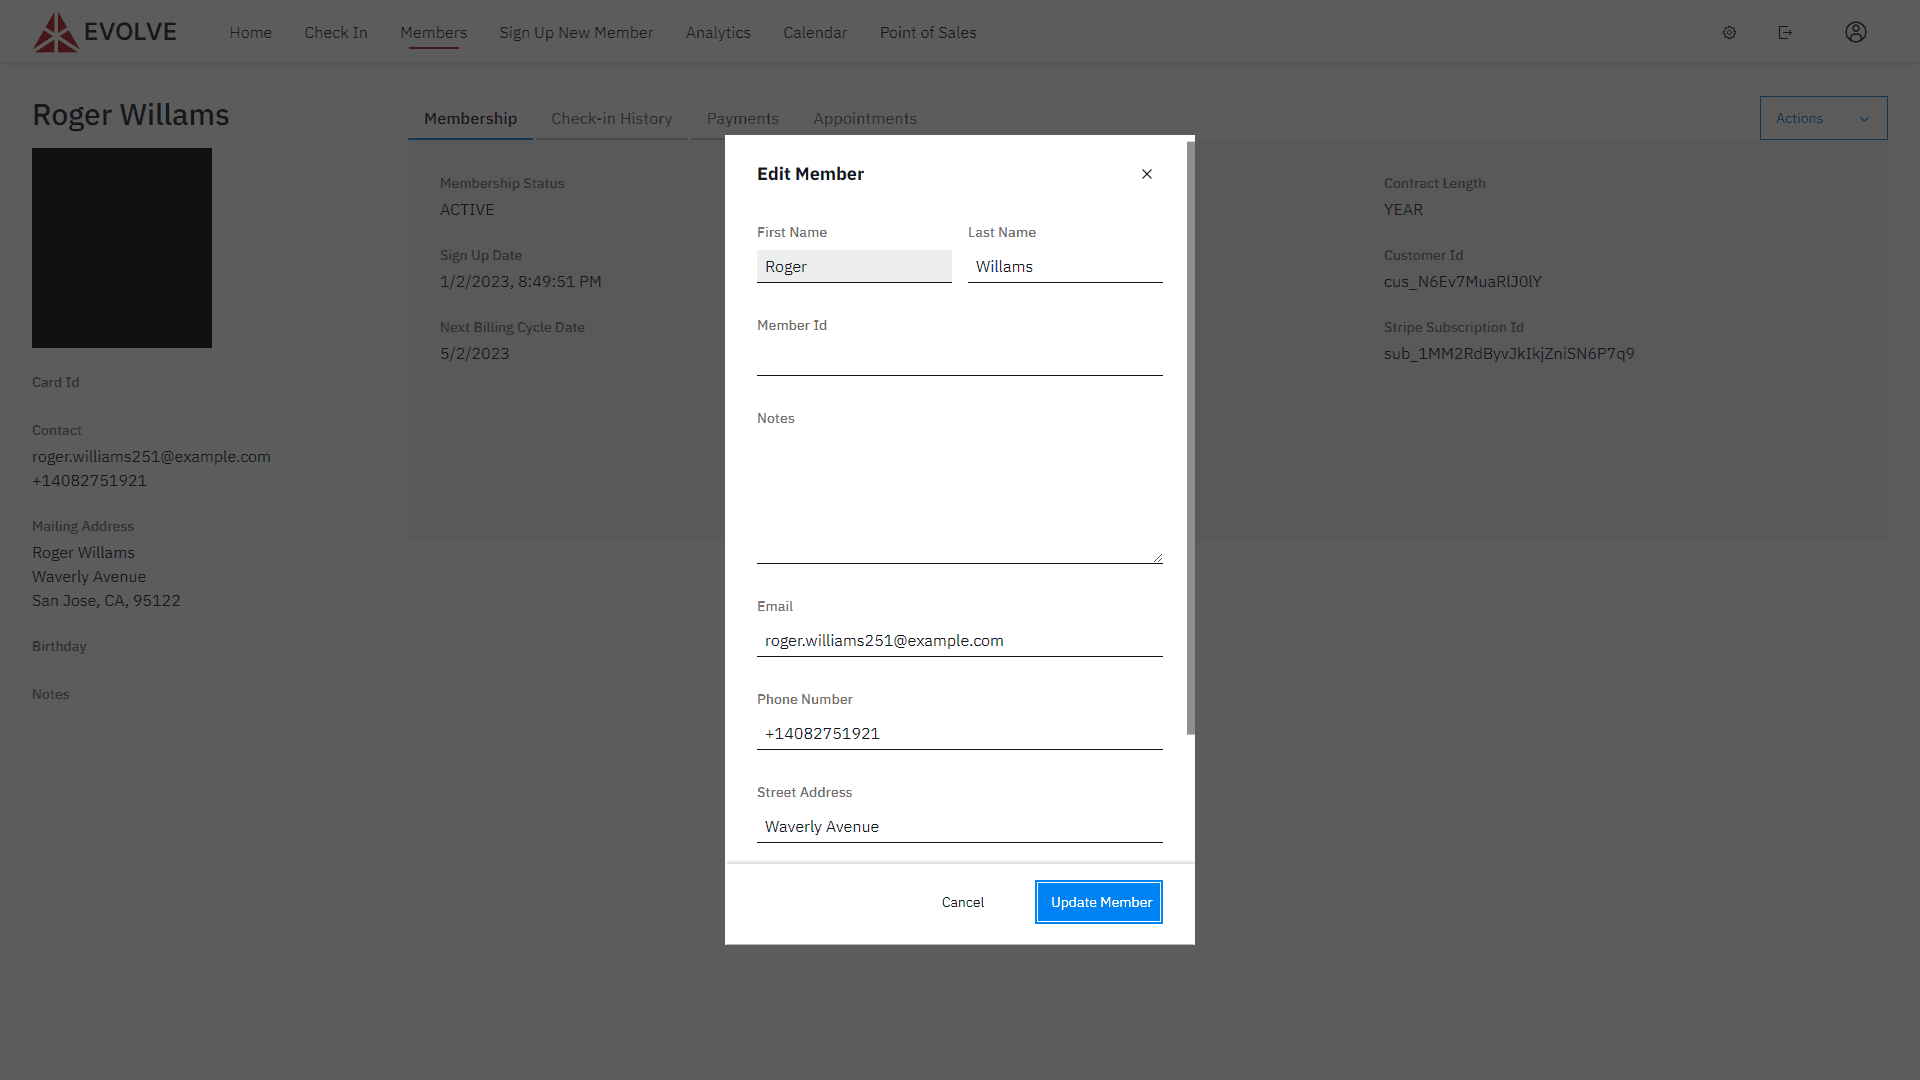Open the Calendar page
1920x1080 pixels.
[x=815, y=32]
